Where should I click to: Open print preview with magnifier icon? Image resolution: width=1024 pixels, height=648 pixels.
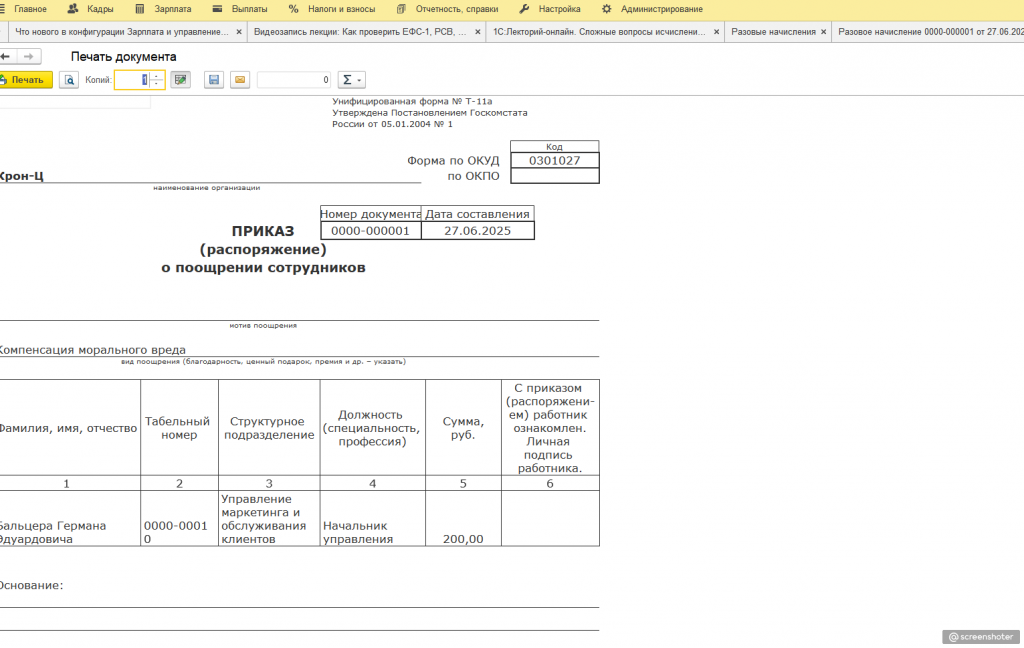click(69, 80)
